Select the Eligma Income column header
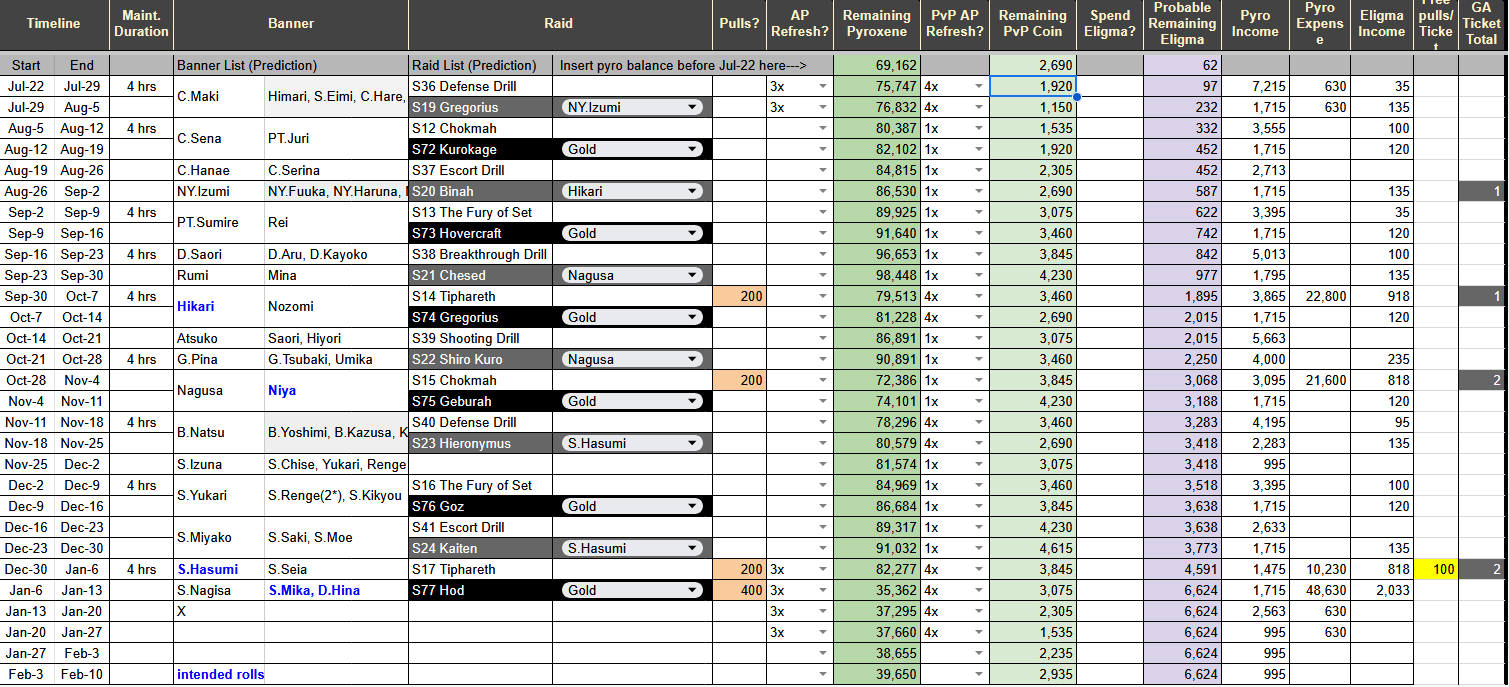 click(1381, 24)
